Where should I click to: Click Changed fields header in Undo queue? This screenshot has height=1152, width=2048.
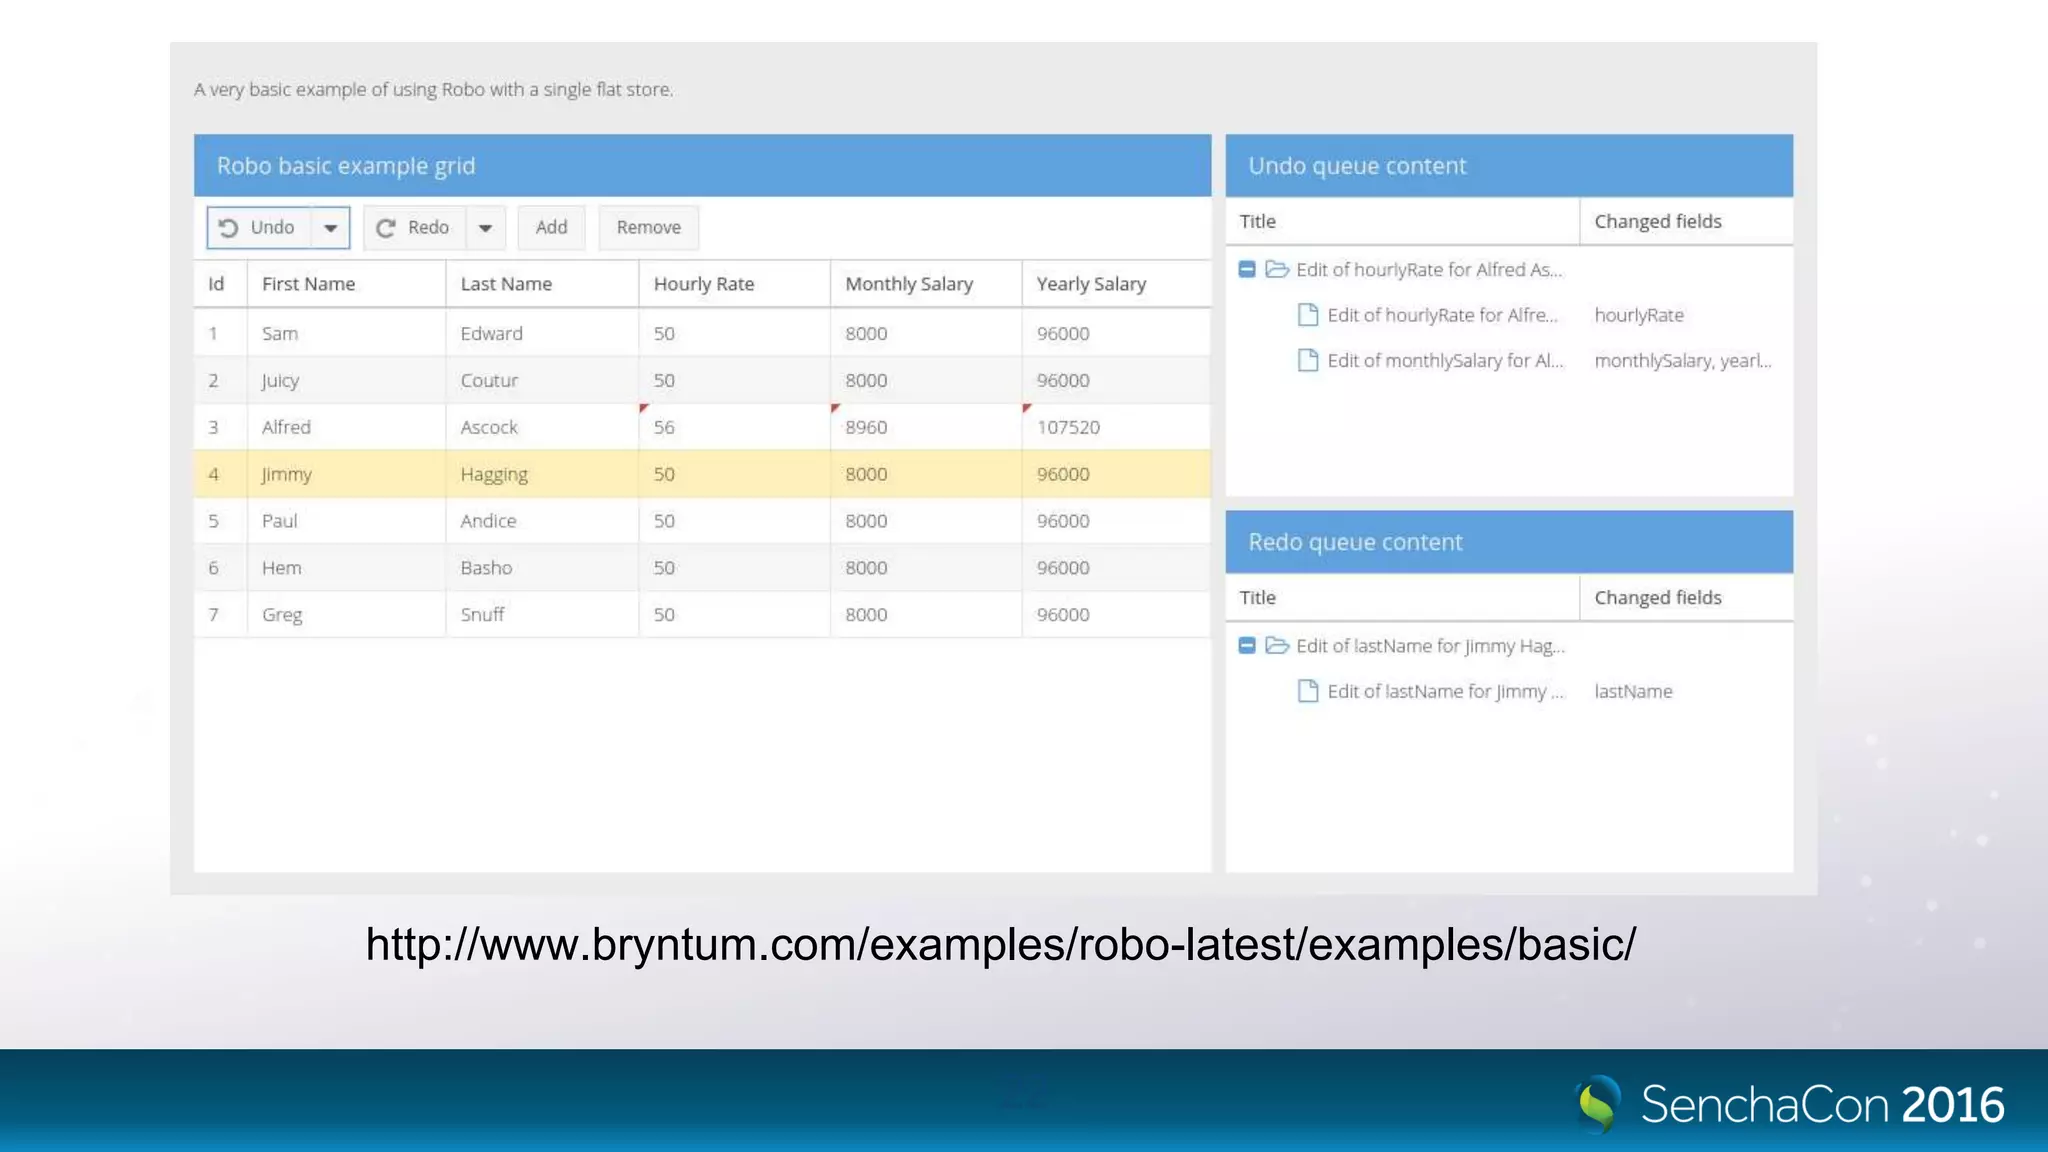pos(1687,221)
